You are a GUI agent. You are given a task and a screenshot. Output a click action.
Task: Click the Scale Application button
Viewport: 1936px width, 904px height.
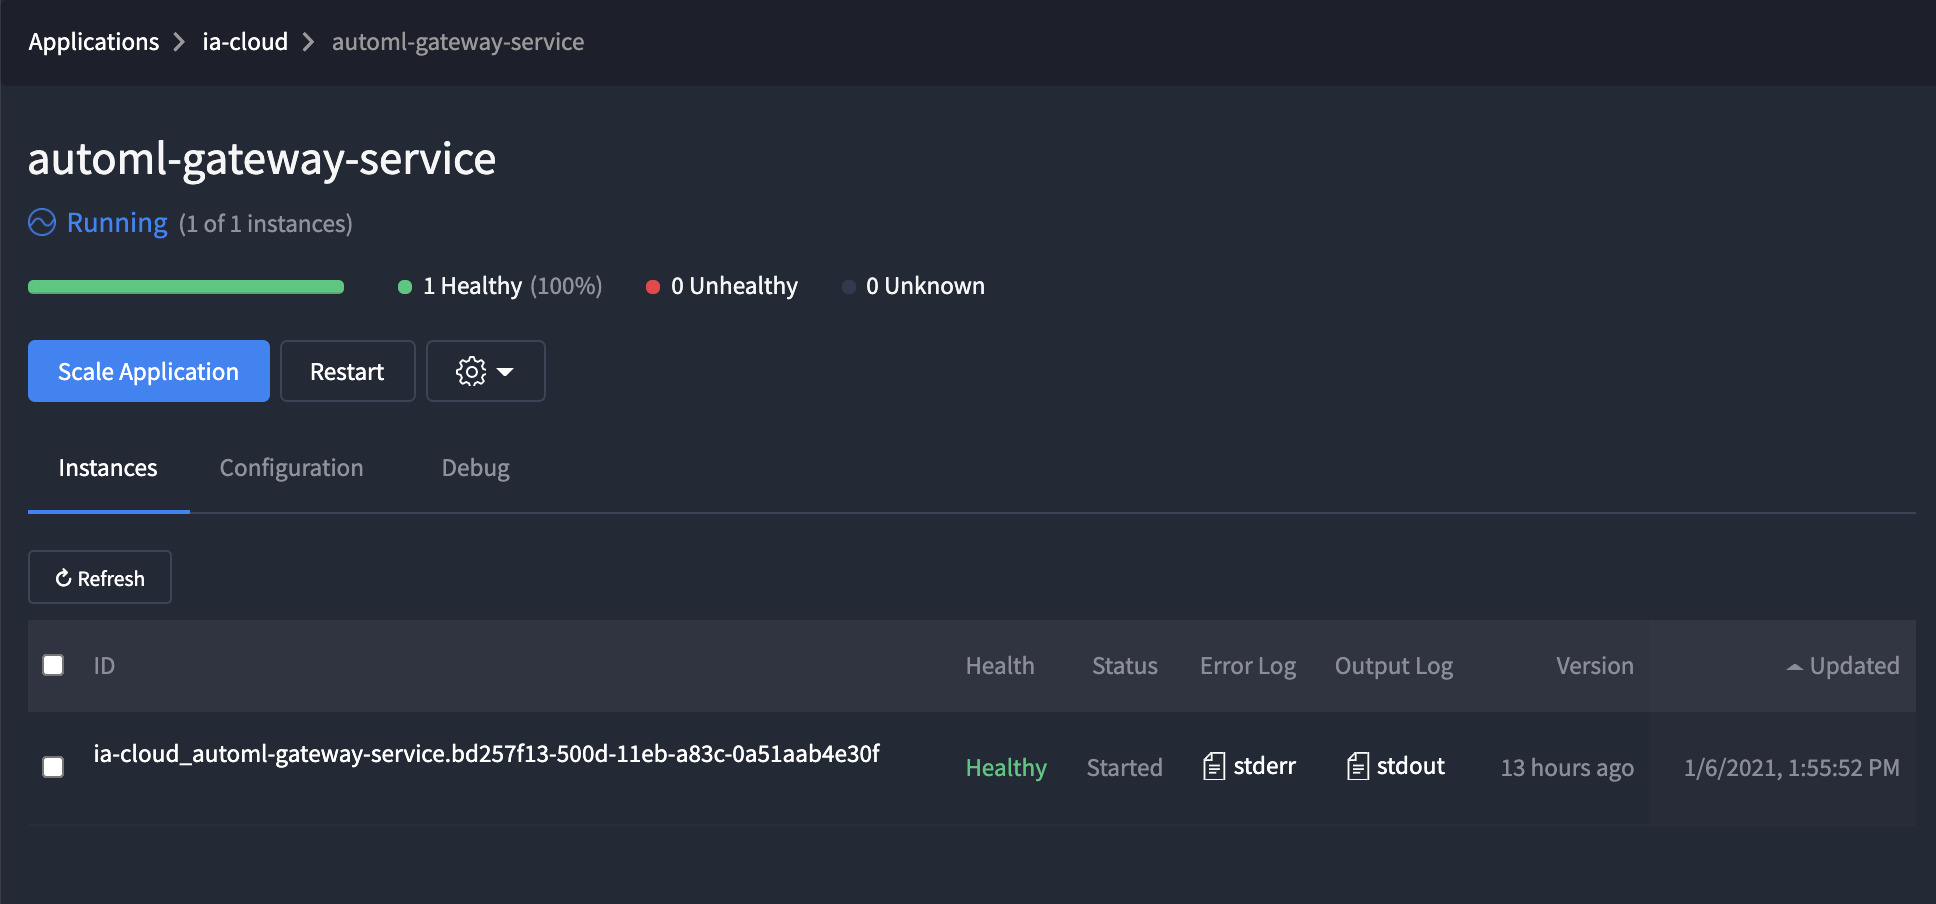tap(149, 371)
